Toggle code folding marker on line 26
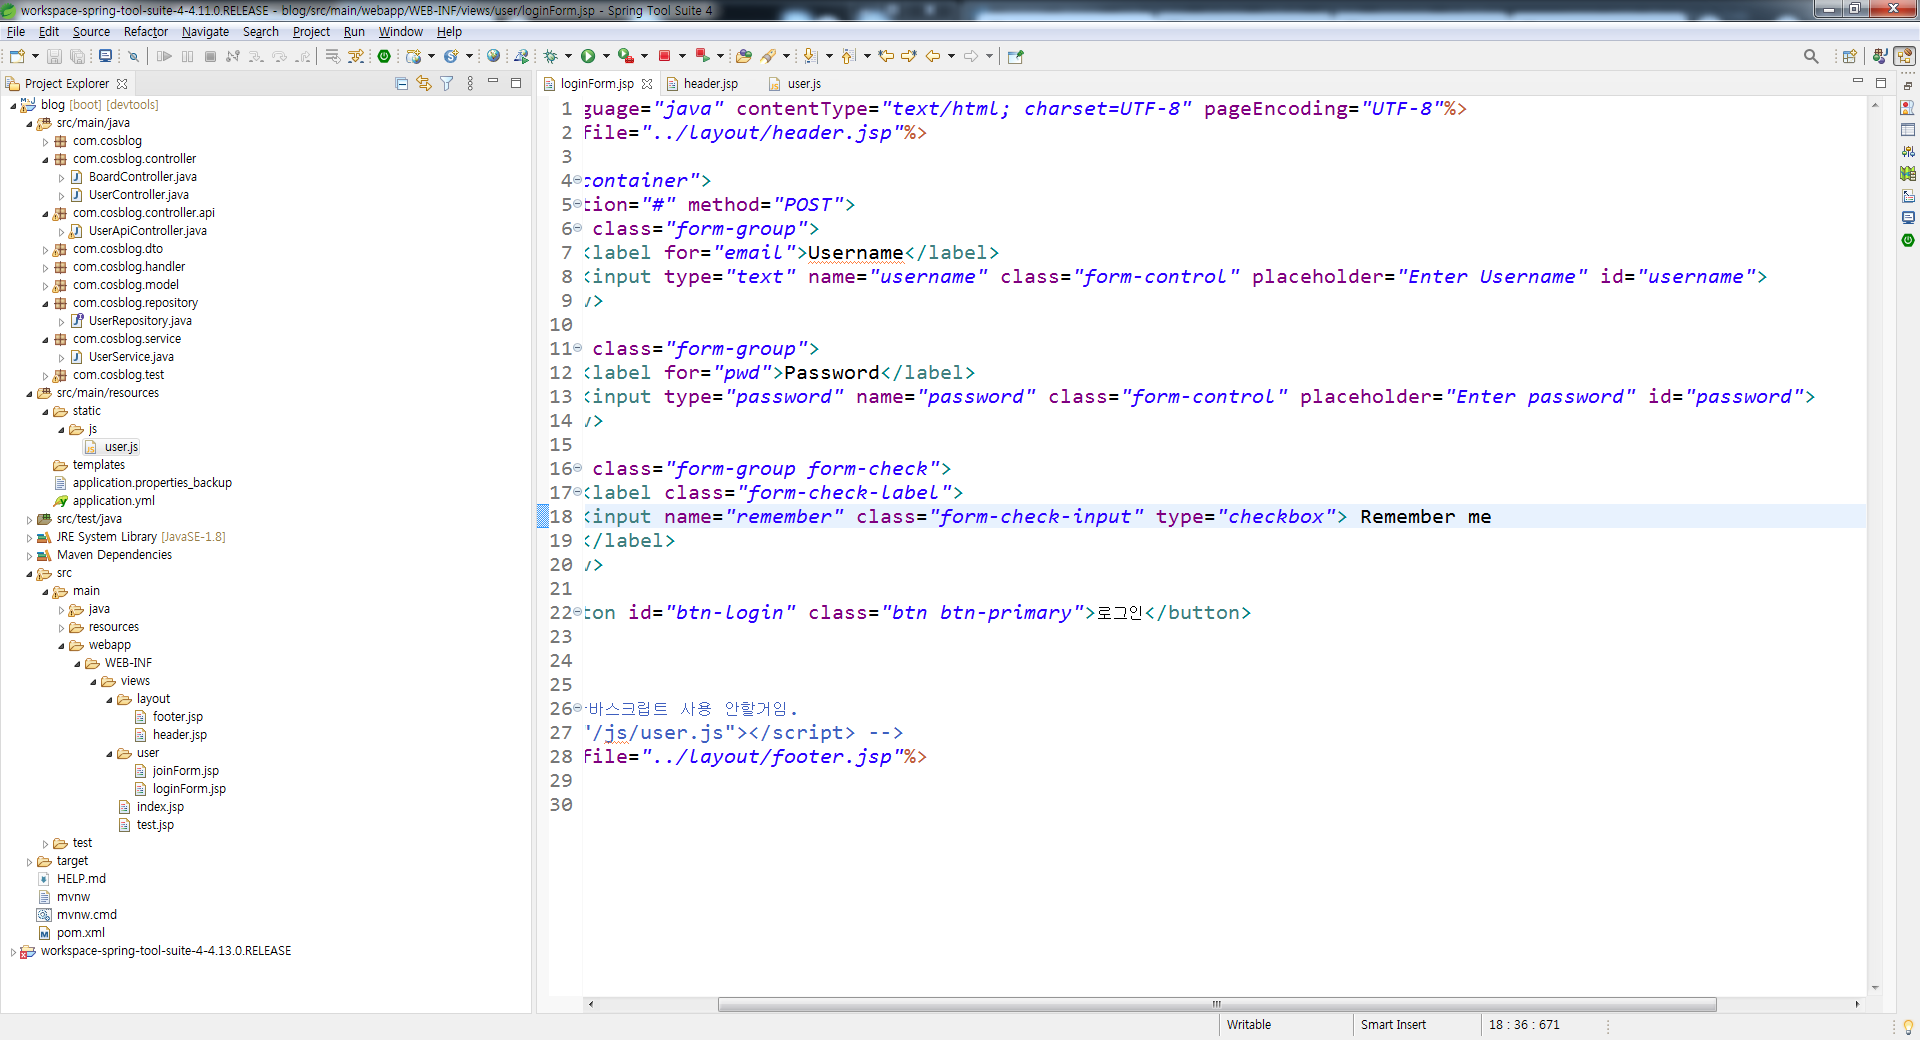 (x=577, y=708)
